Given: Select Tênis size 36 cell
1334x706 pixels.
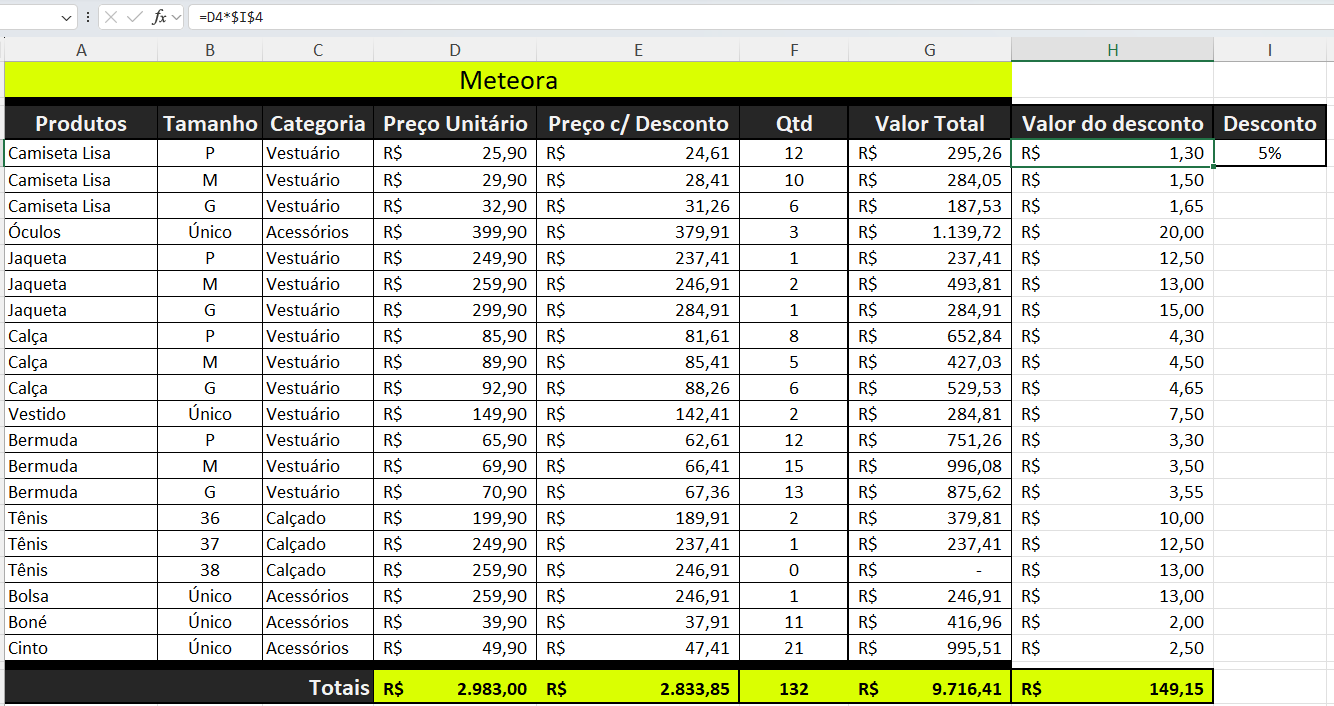Looking at the screenshot, I should click(x=210, y=518).
